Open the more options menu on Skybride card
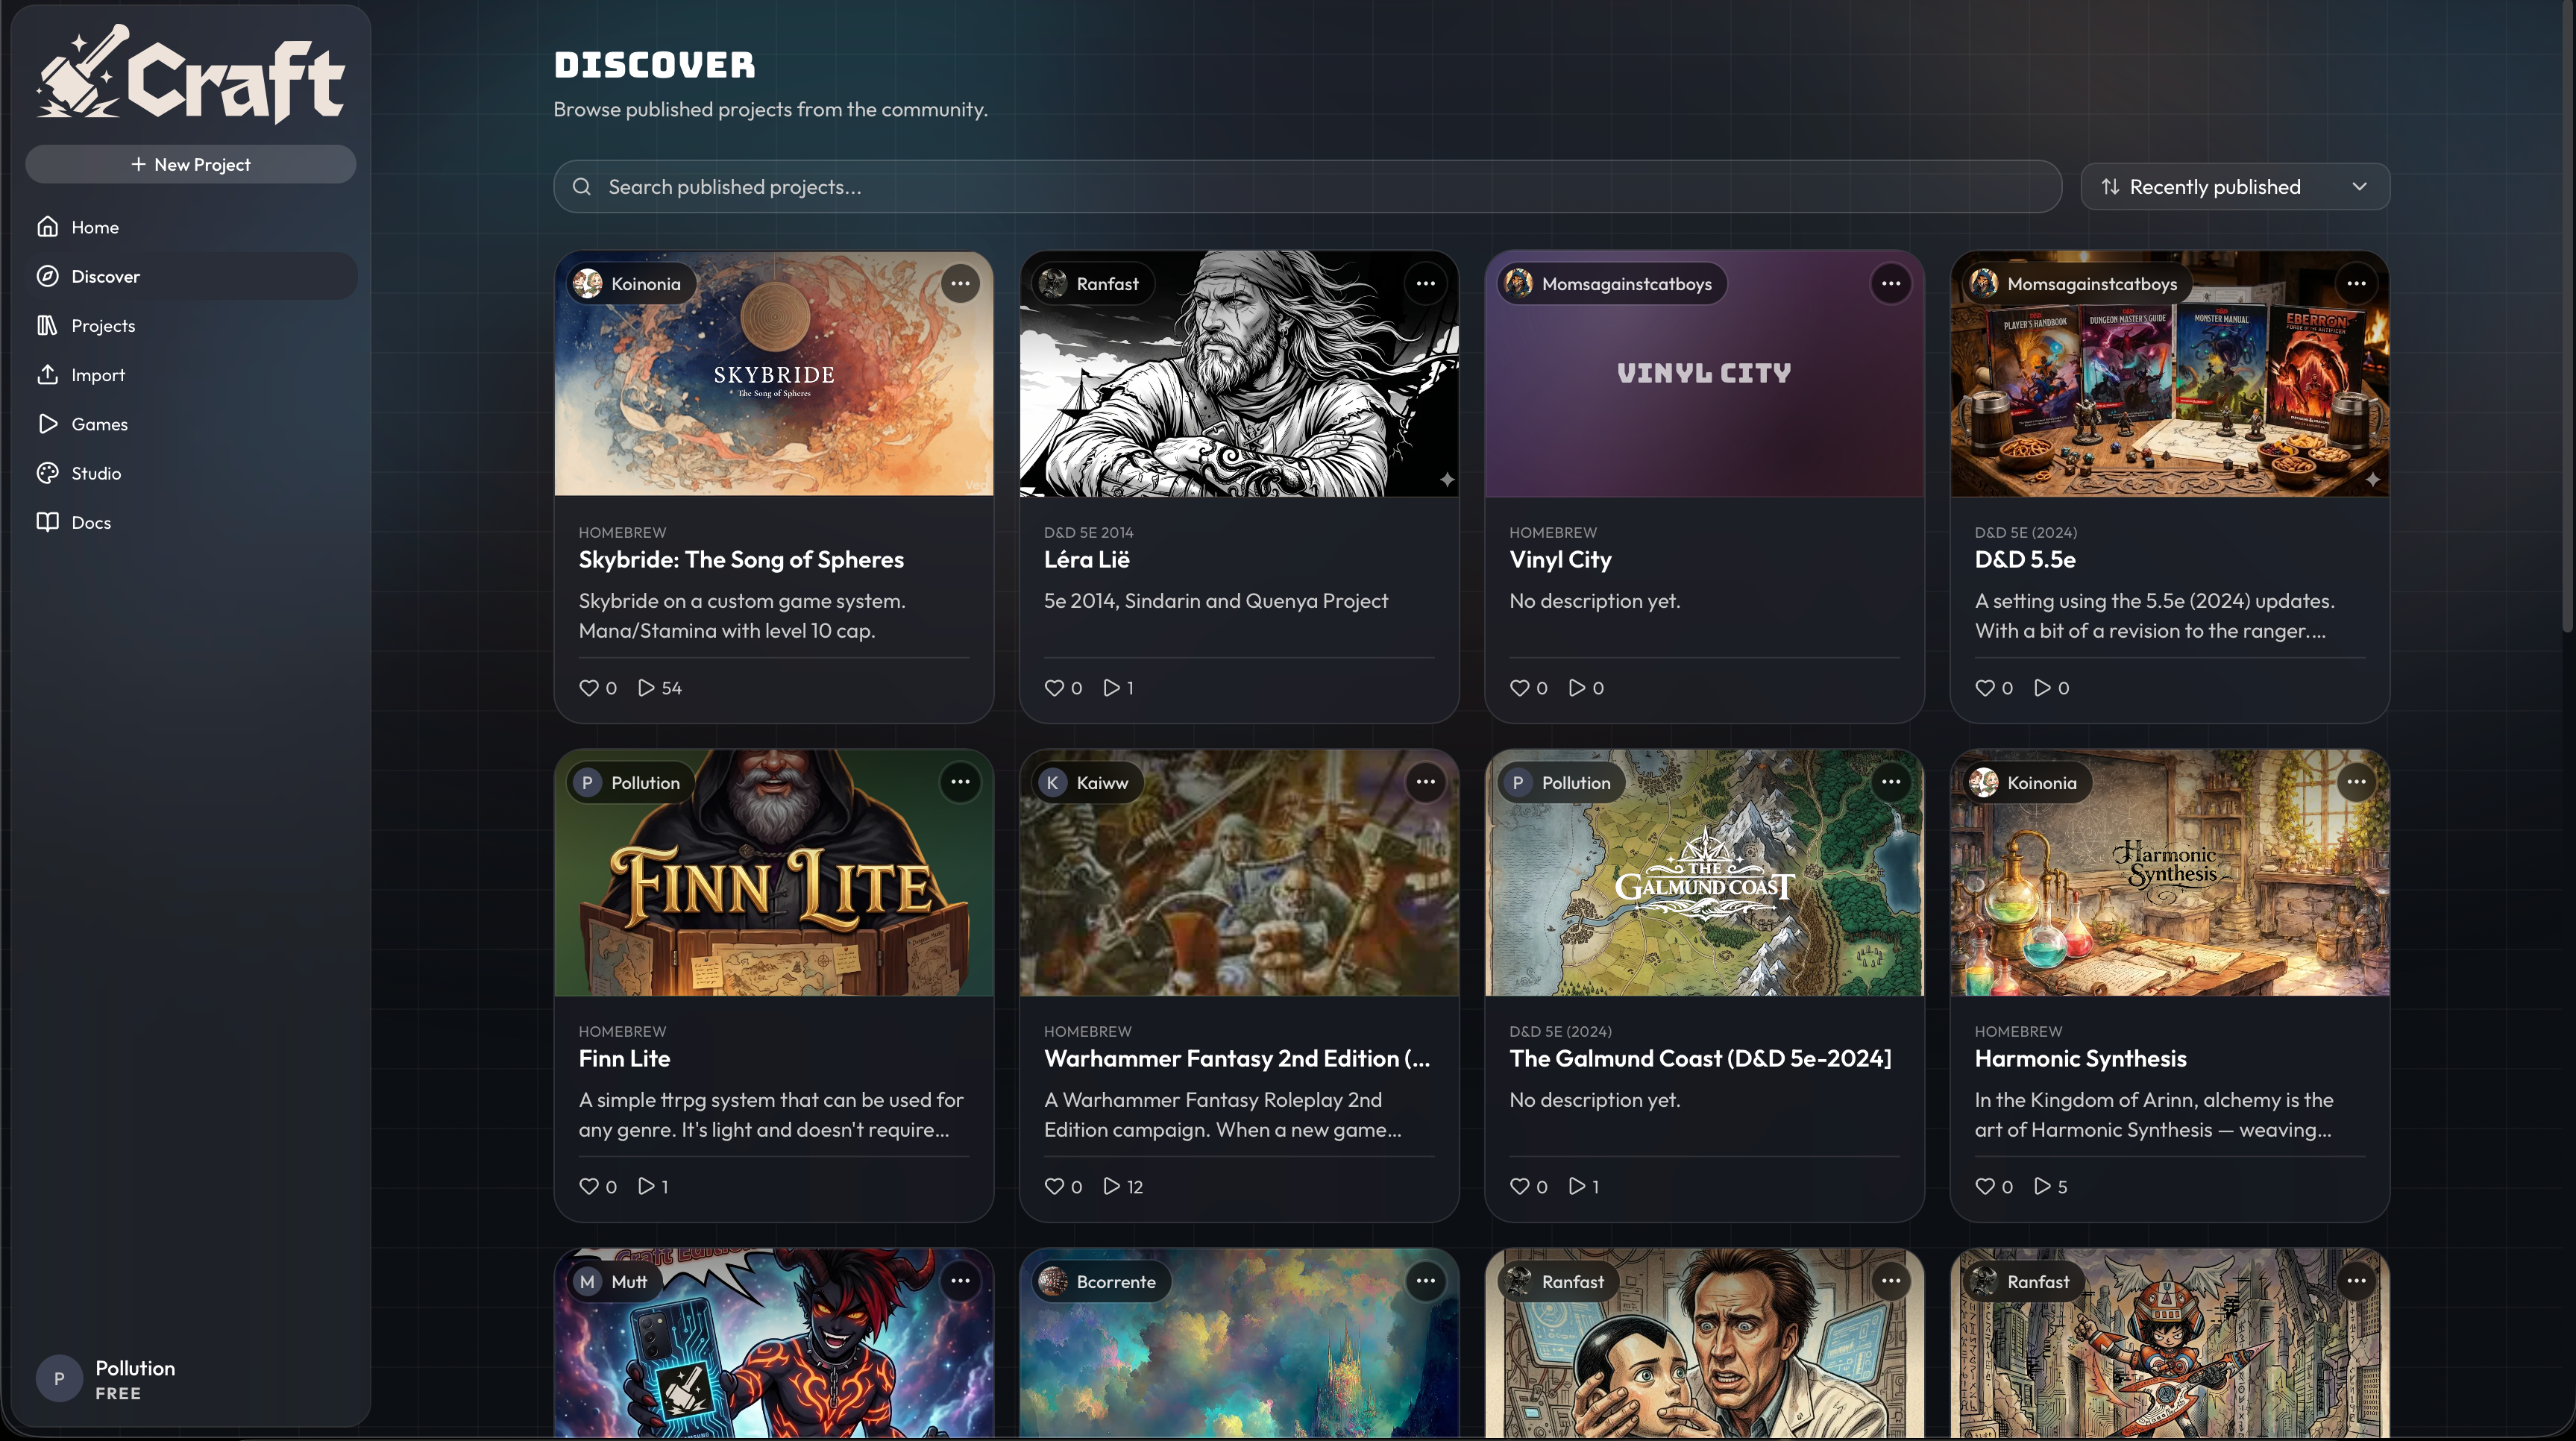The width and height of the screenshot is (2576, 1441). point(960,283)
